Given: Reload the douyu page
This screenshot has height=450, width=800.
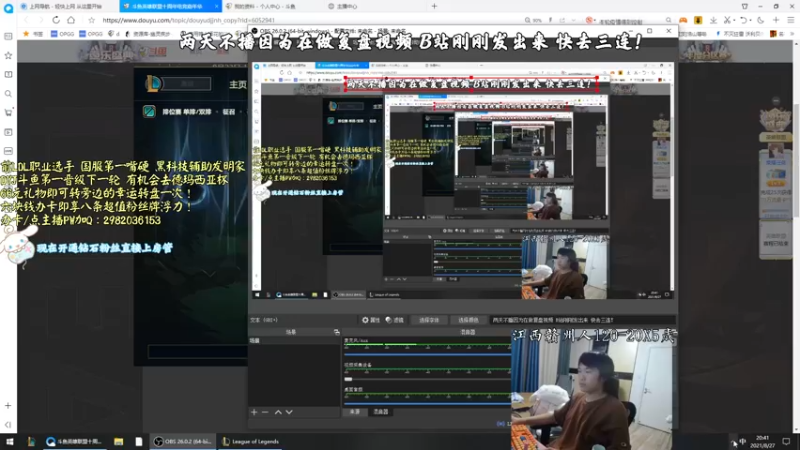Looking at the screenshot, I should click(56, 20).
